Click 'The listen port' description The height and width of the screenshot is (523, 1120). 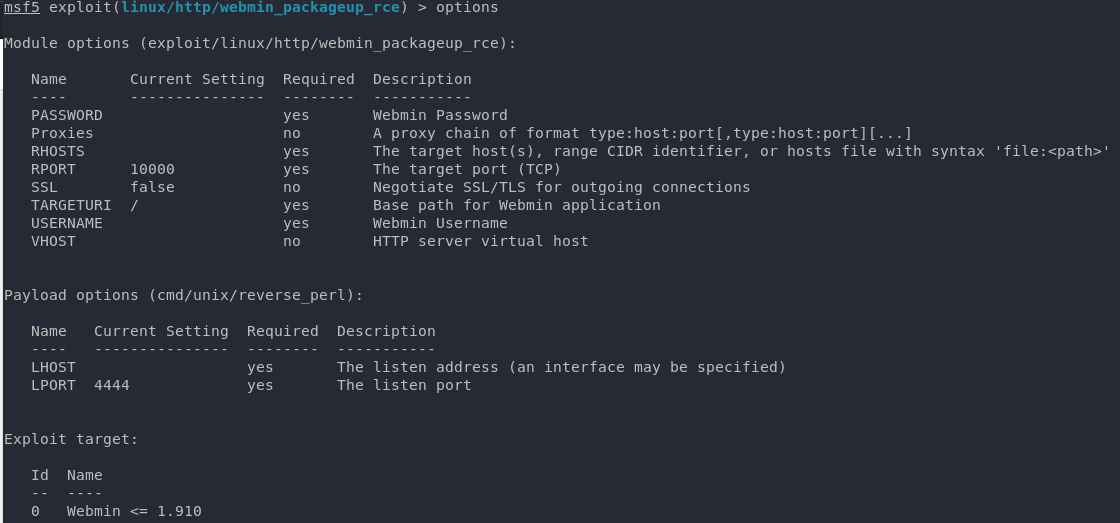404,385
